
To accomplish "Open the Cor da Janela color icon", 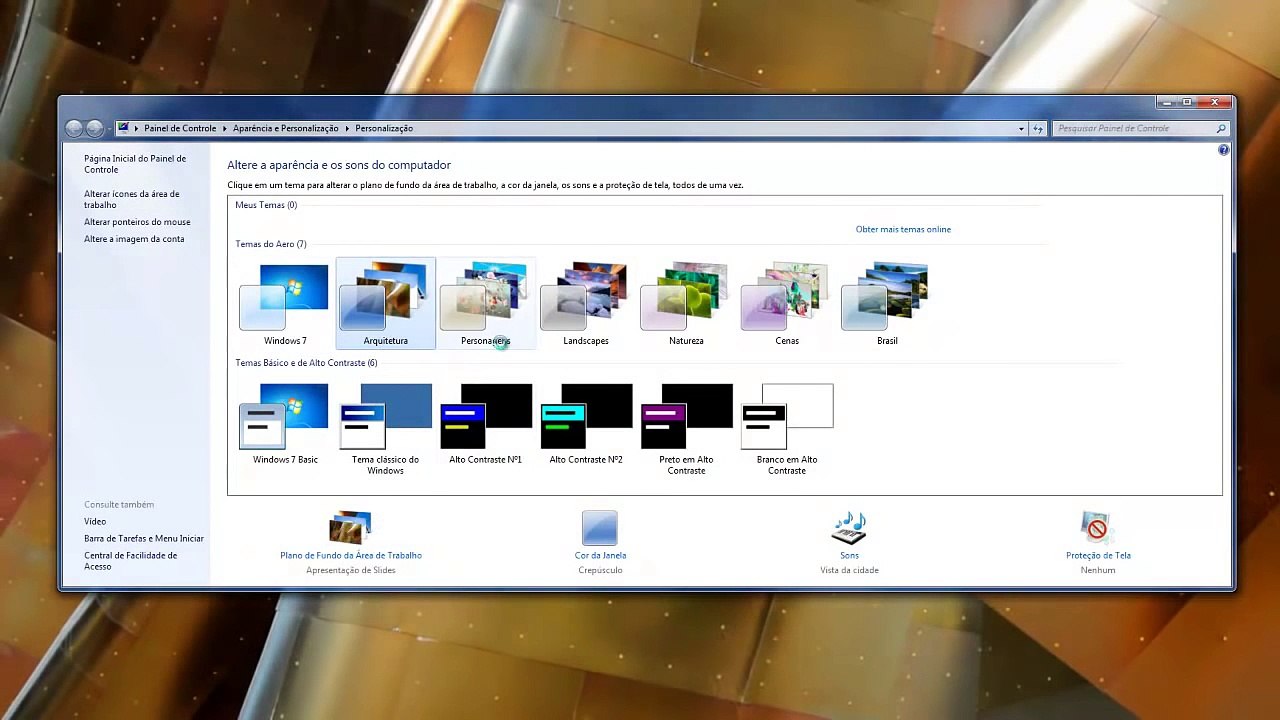I will pyautogui.click(x=600, y=528).
